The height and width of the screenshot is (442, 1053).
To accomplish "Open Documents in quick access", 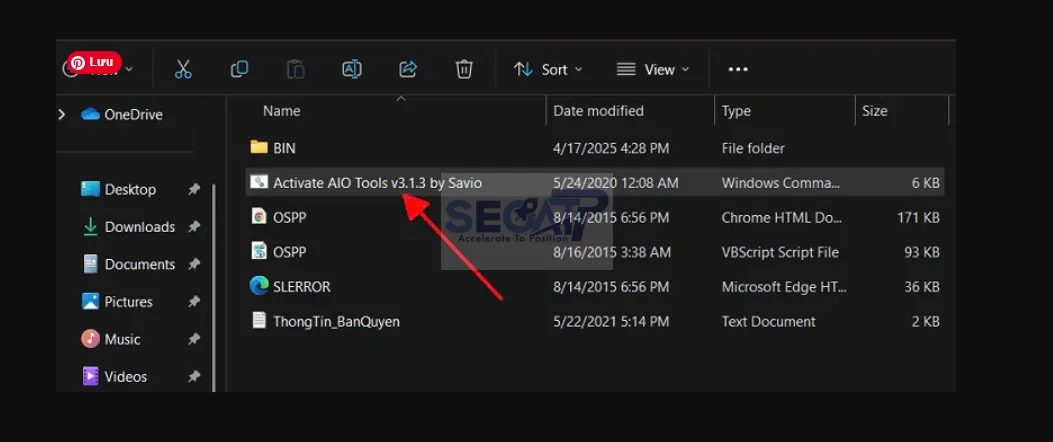I will click(128, 265).
